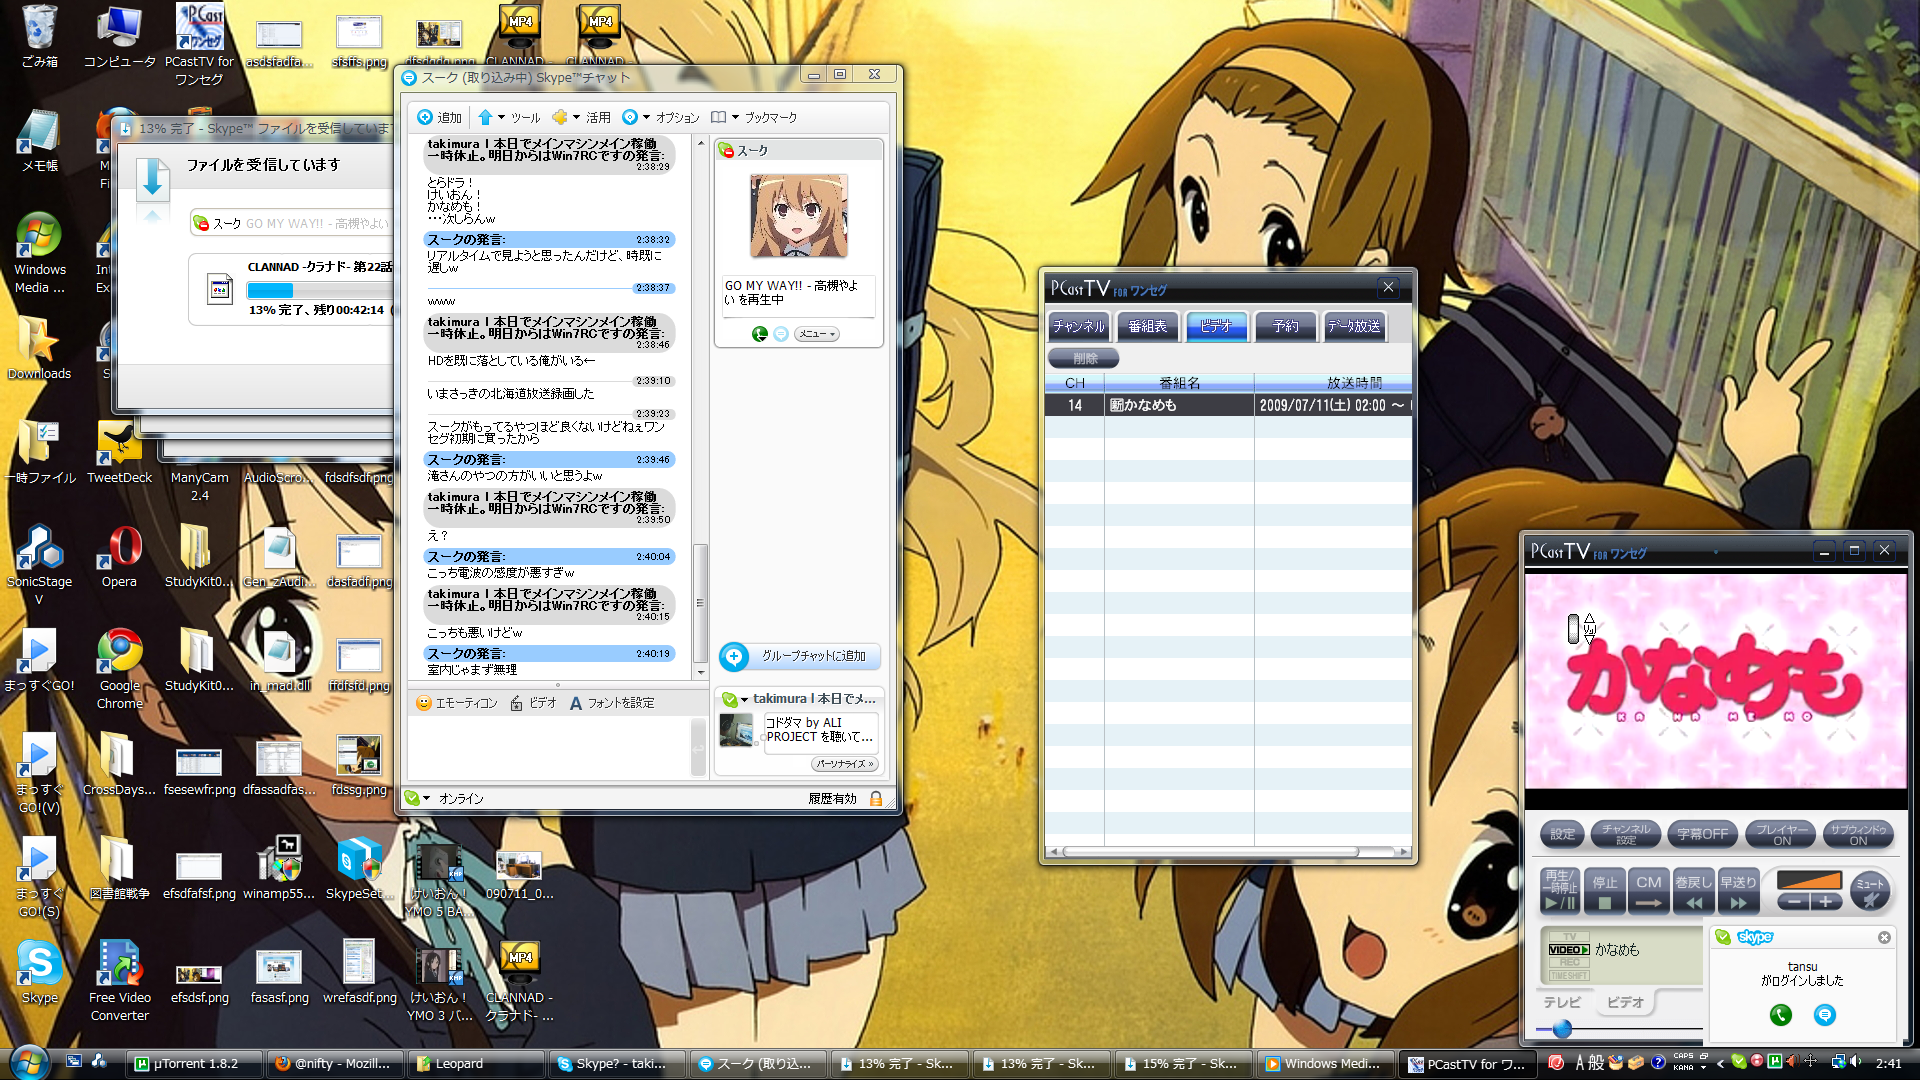The image size is (1920, 1080).
Task: Open フォントを設定 font settings
Action: click(x=611, y=703)
